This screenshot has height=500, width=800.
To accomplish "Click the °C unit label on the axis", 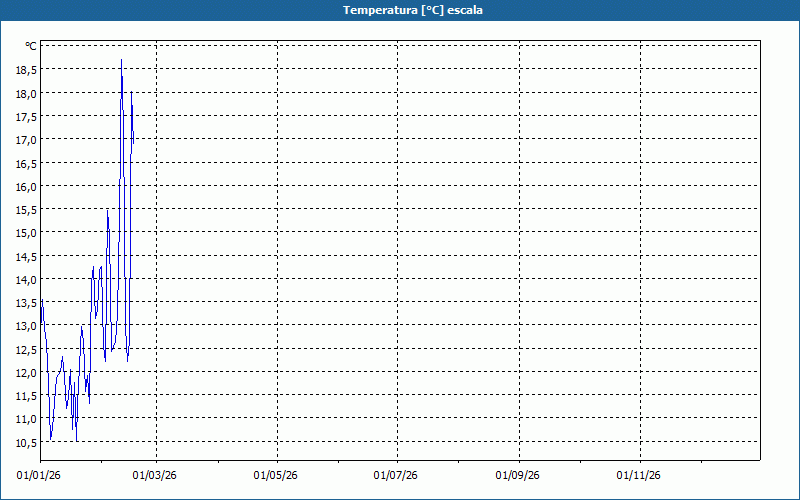I will tap(30, 46).
